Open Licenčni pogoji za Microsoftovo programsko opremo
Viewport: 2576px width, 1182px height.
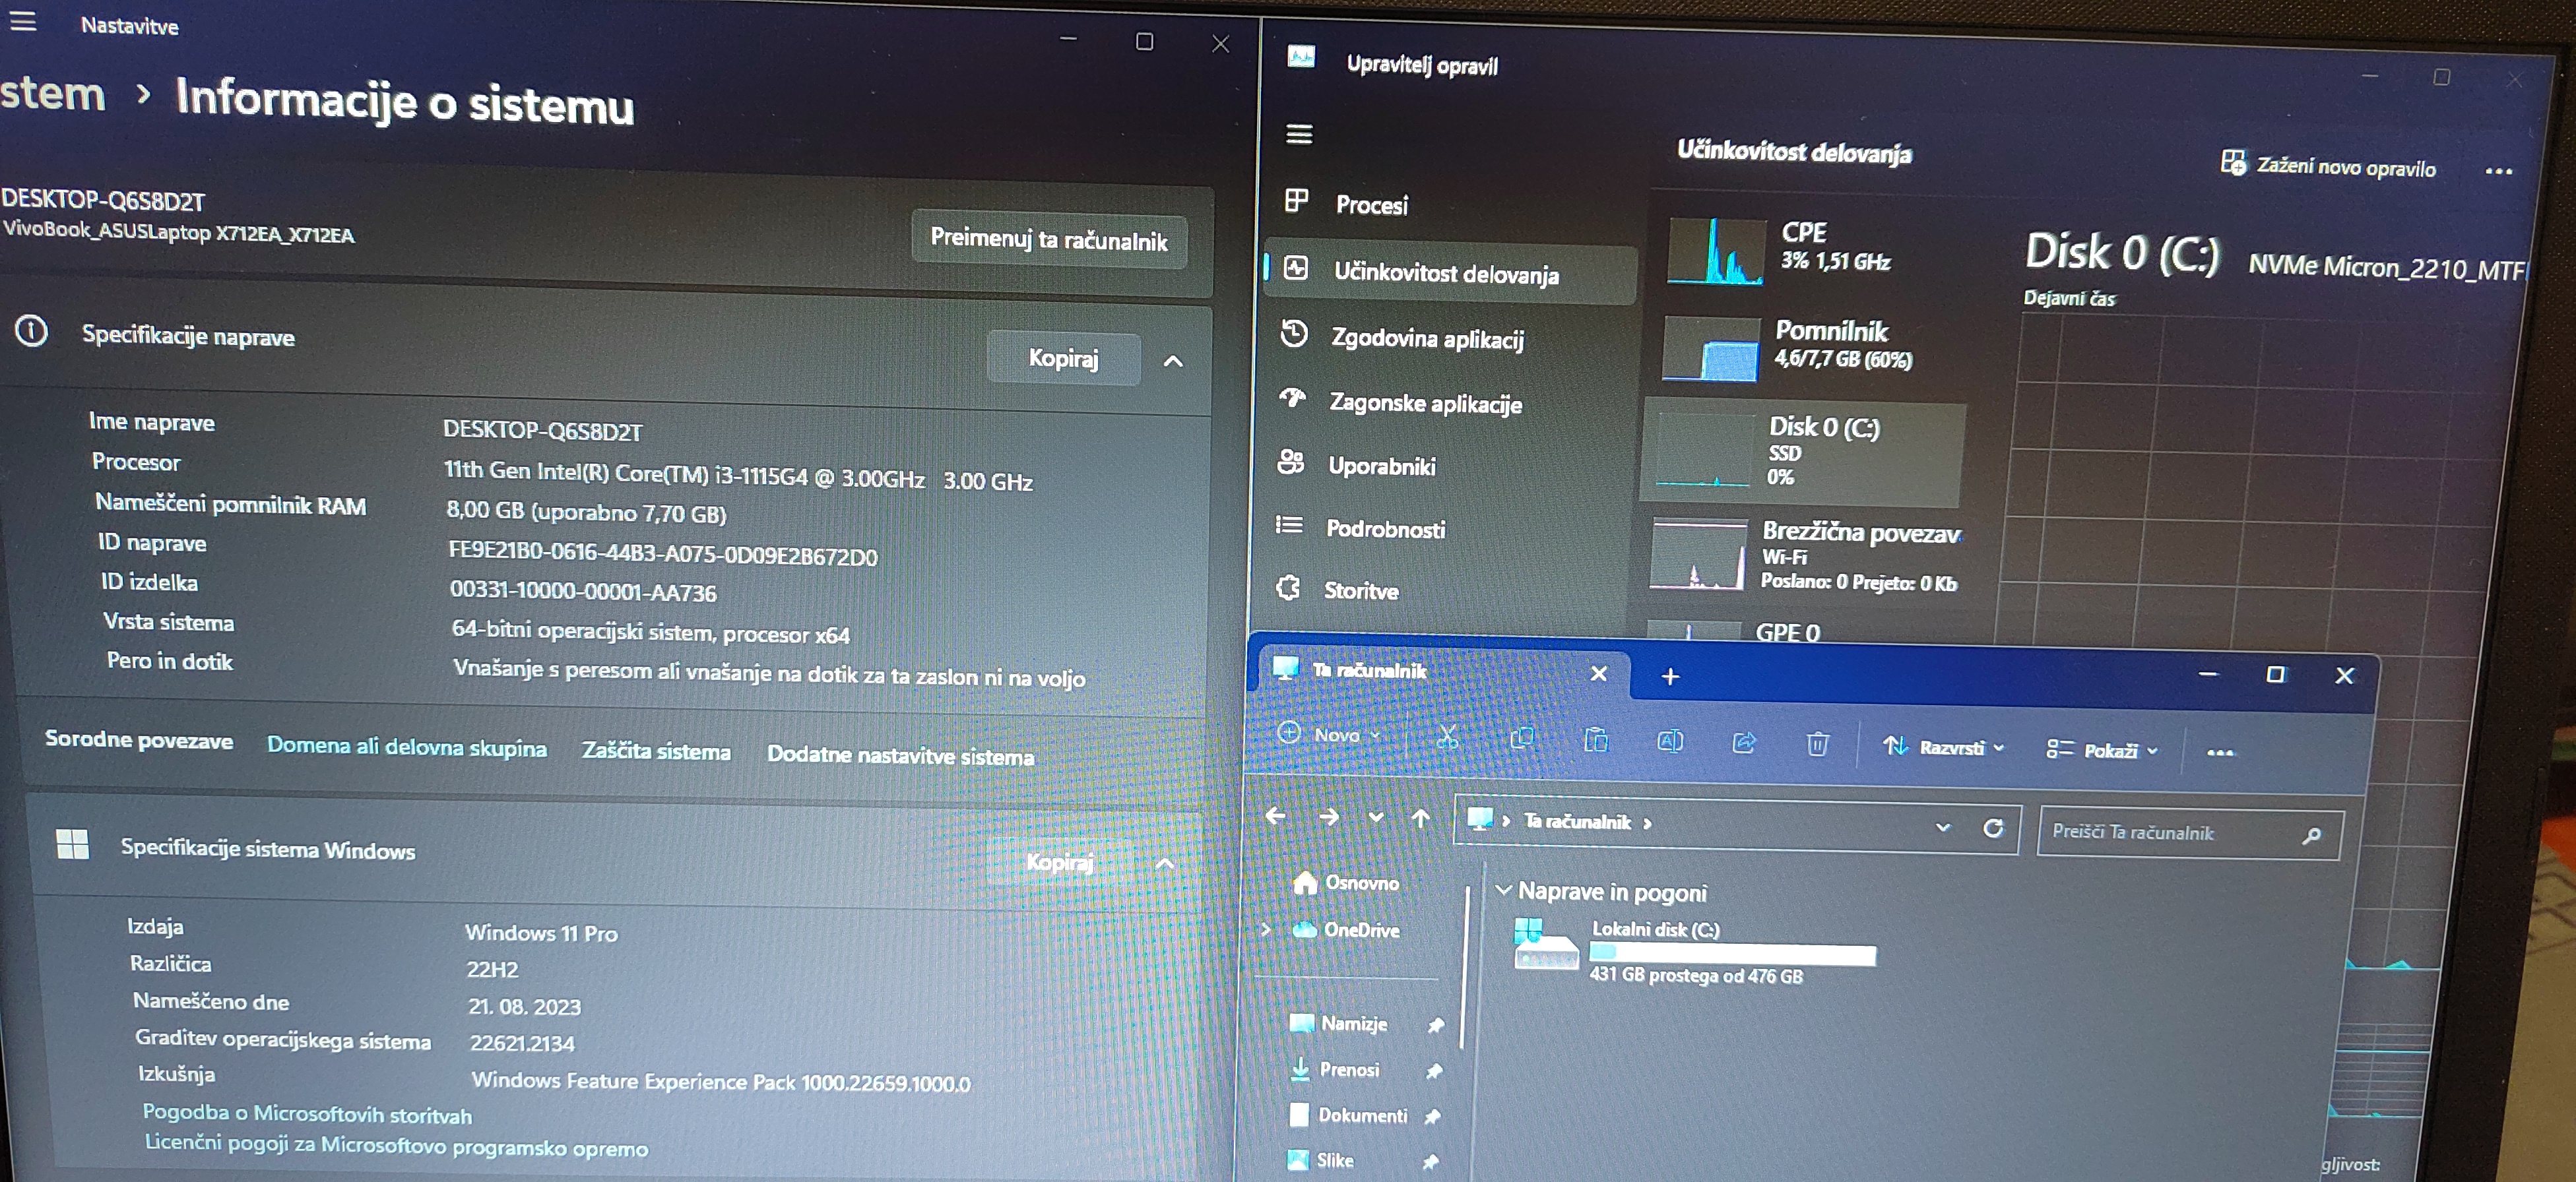pos(396,1146)
